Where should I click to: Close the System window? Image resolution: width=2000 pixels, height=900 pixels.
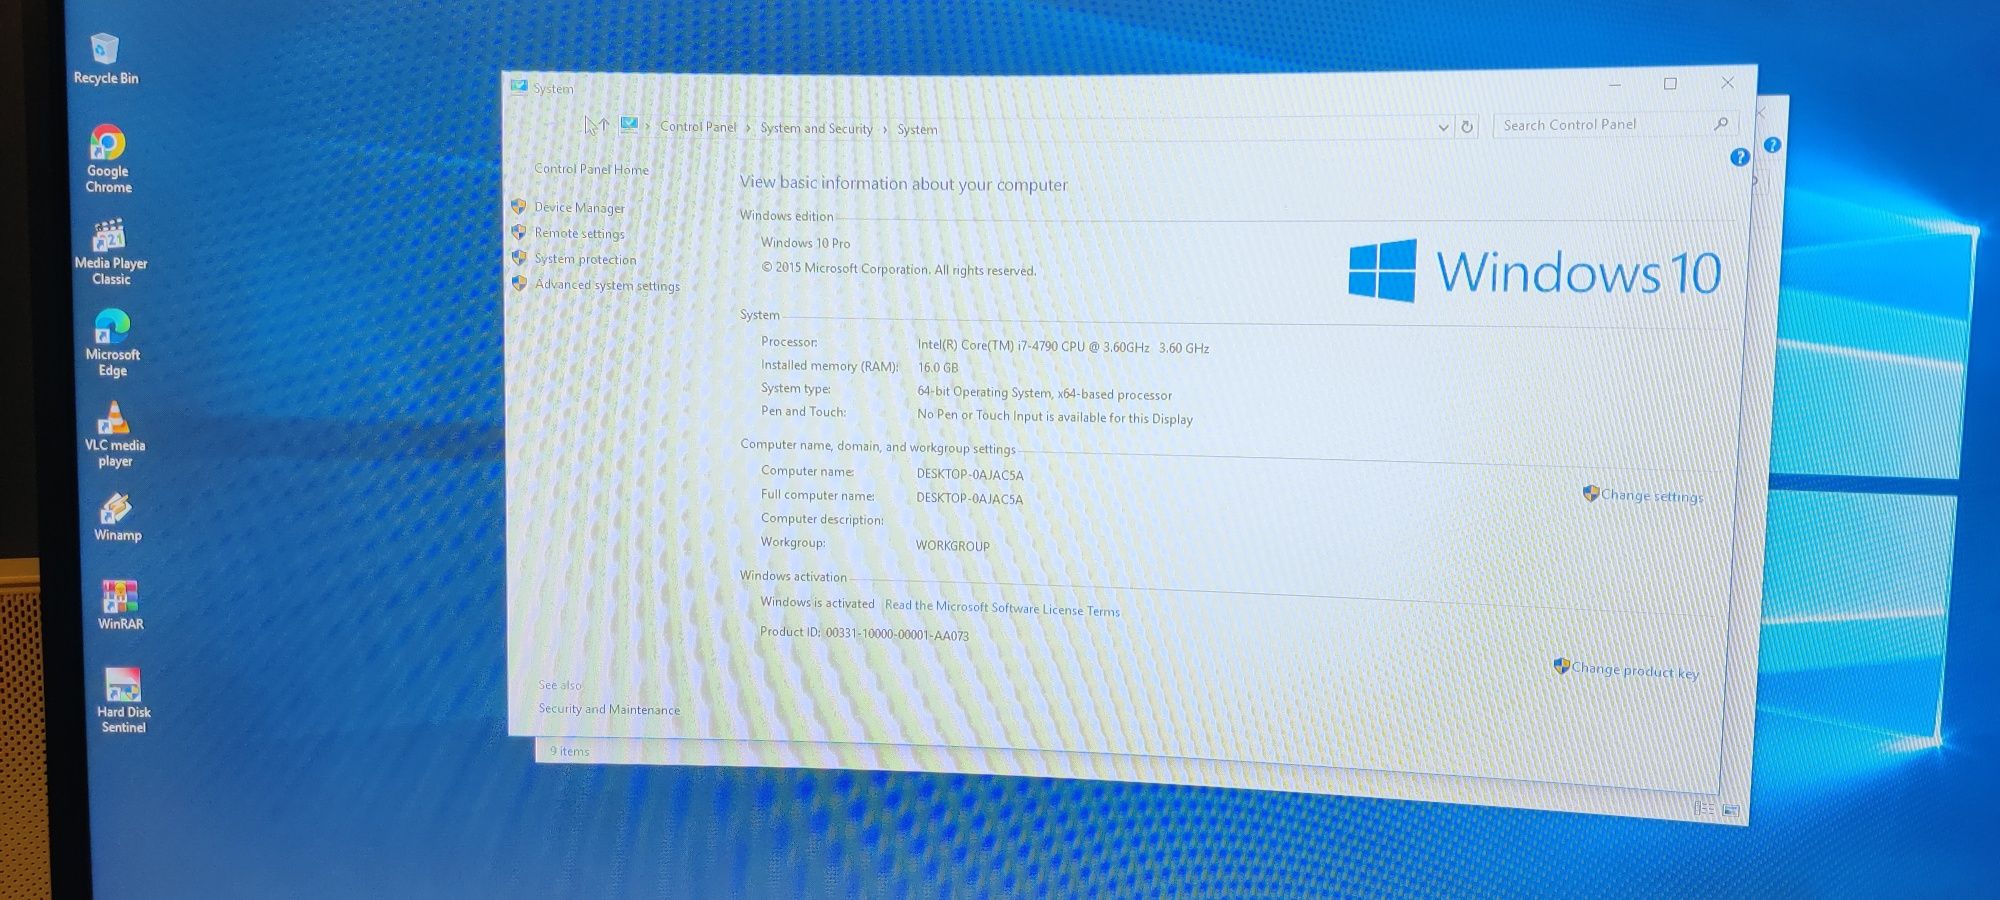pos(1727,83)
